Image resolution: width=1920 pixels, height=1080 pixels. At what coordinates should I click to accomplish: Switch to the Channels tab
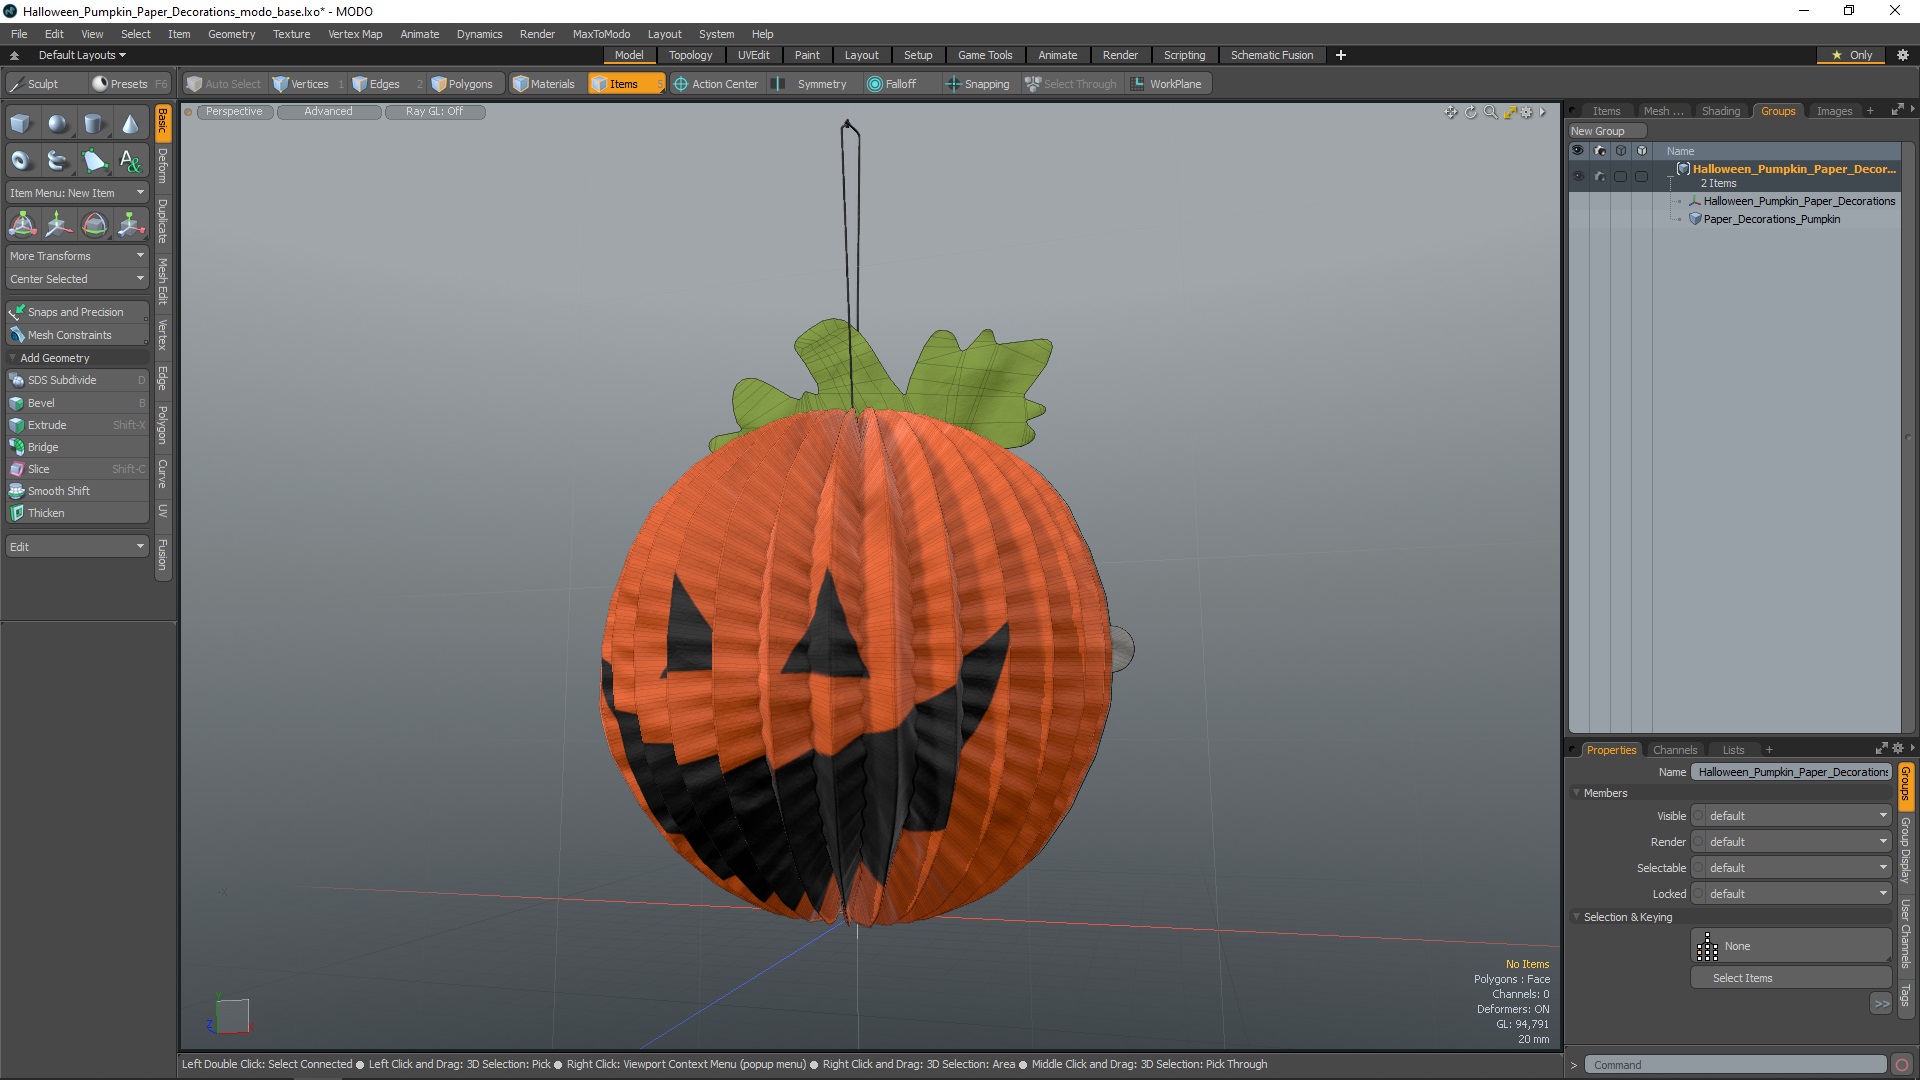(x=1674, y=750)
